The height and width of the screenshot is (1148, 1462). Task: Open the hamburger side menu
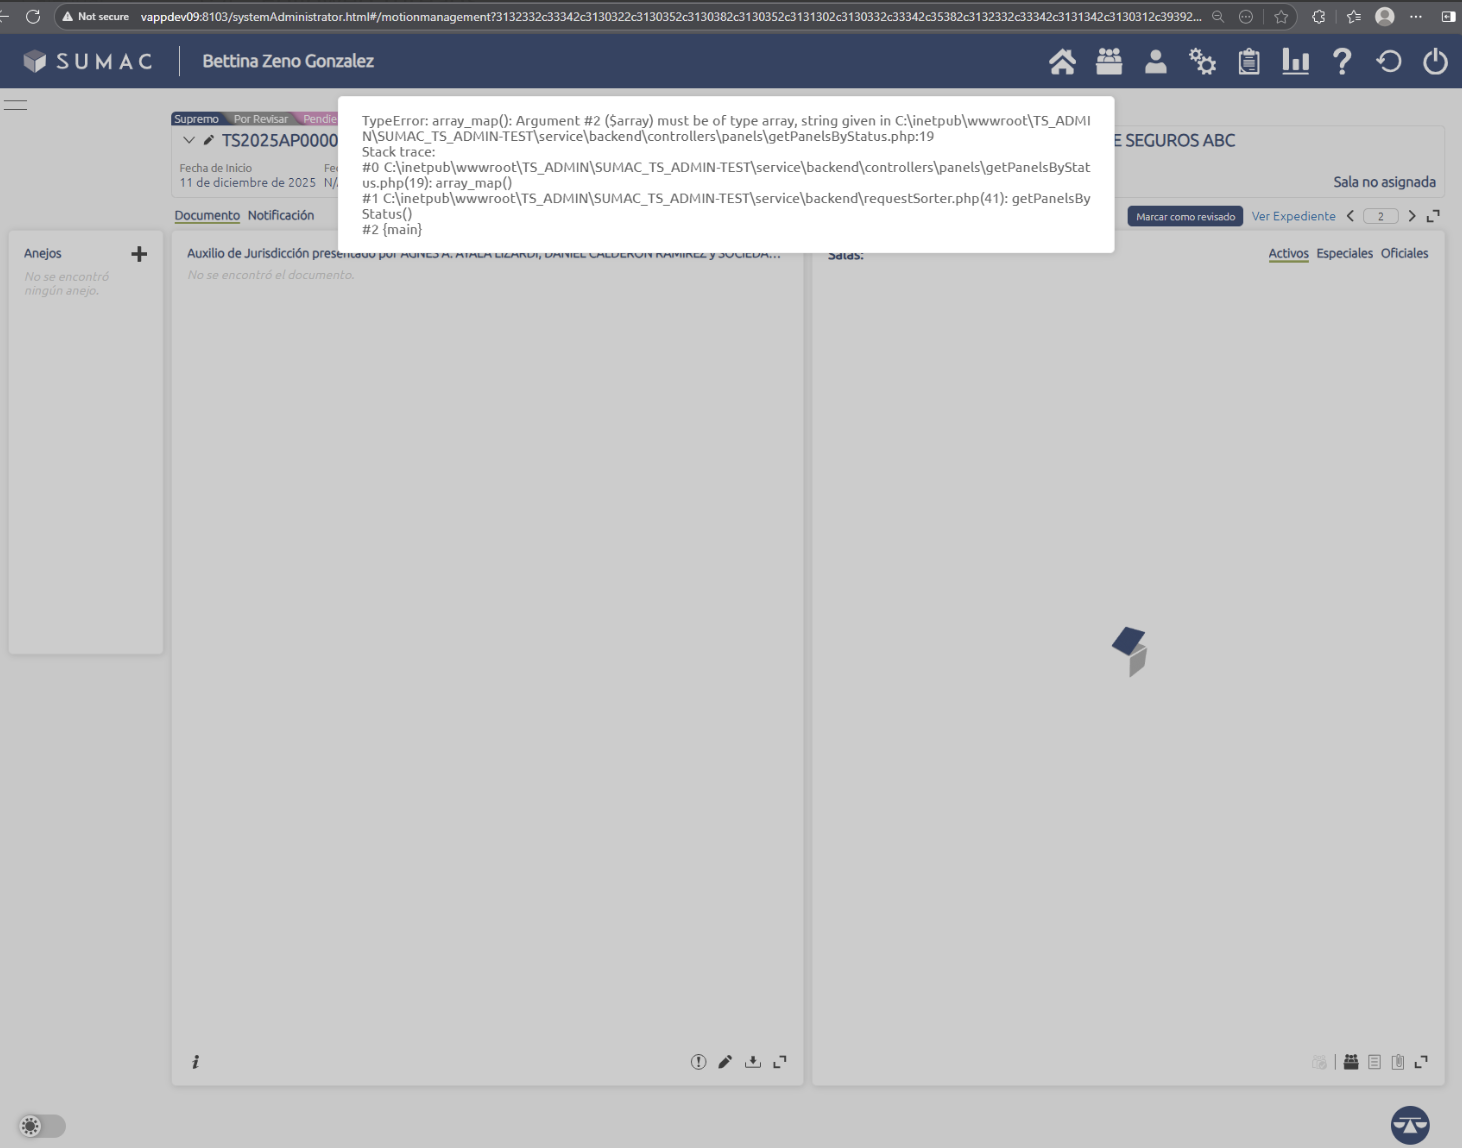click(16, 105)
